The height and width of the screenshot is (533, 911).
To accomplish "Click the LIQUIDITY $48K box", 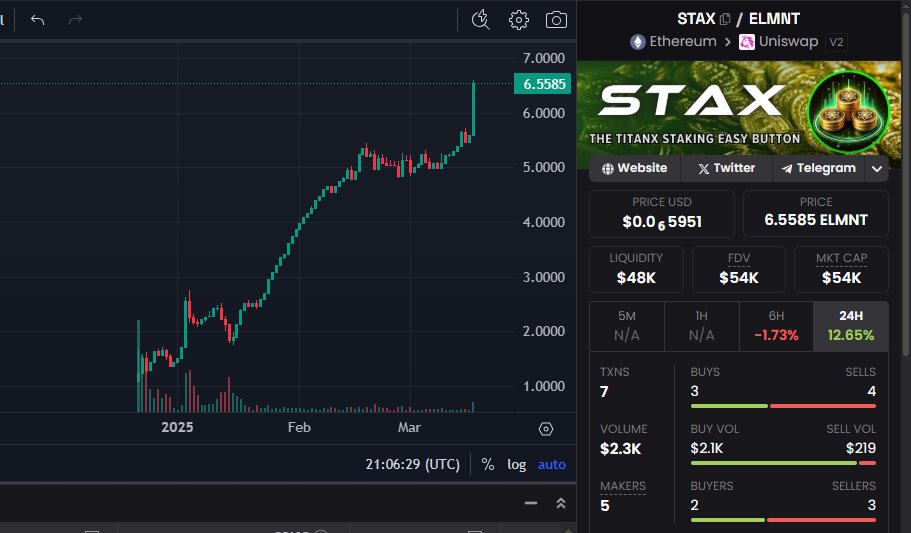I will (x=636, y=269).
